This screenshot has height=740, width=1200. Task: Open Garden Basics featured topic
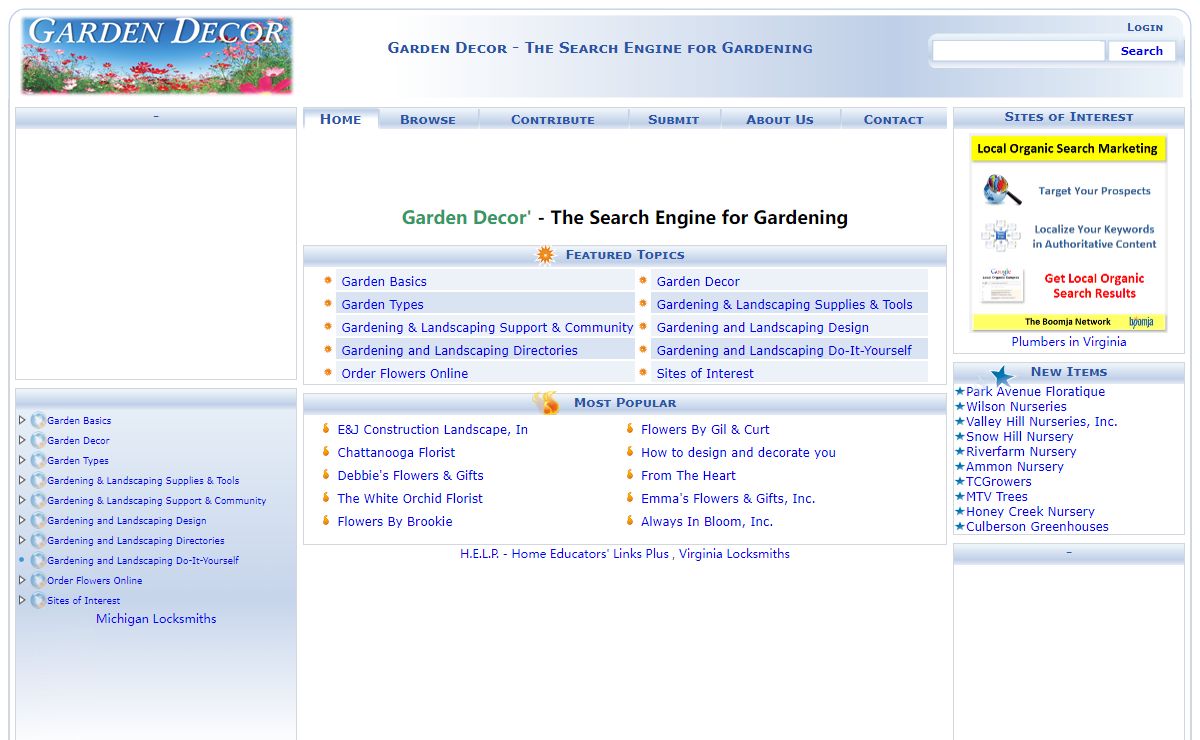coord(384,282)
